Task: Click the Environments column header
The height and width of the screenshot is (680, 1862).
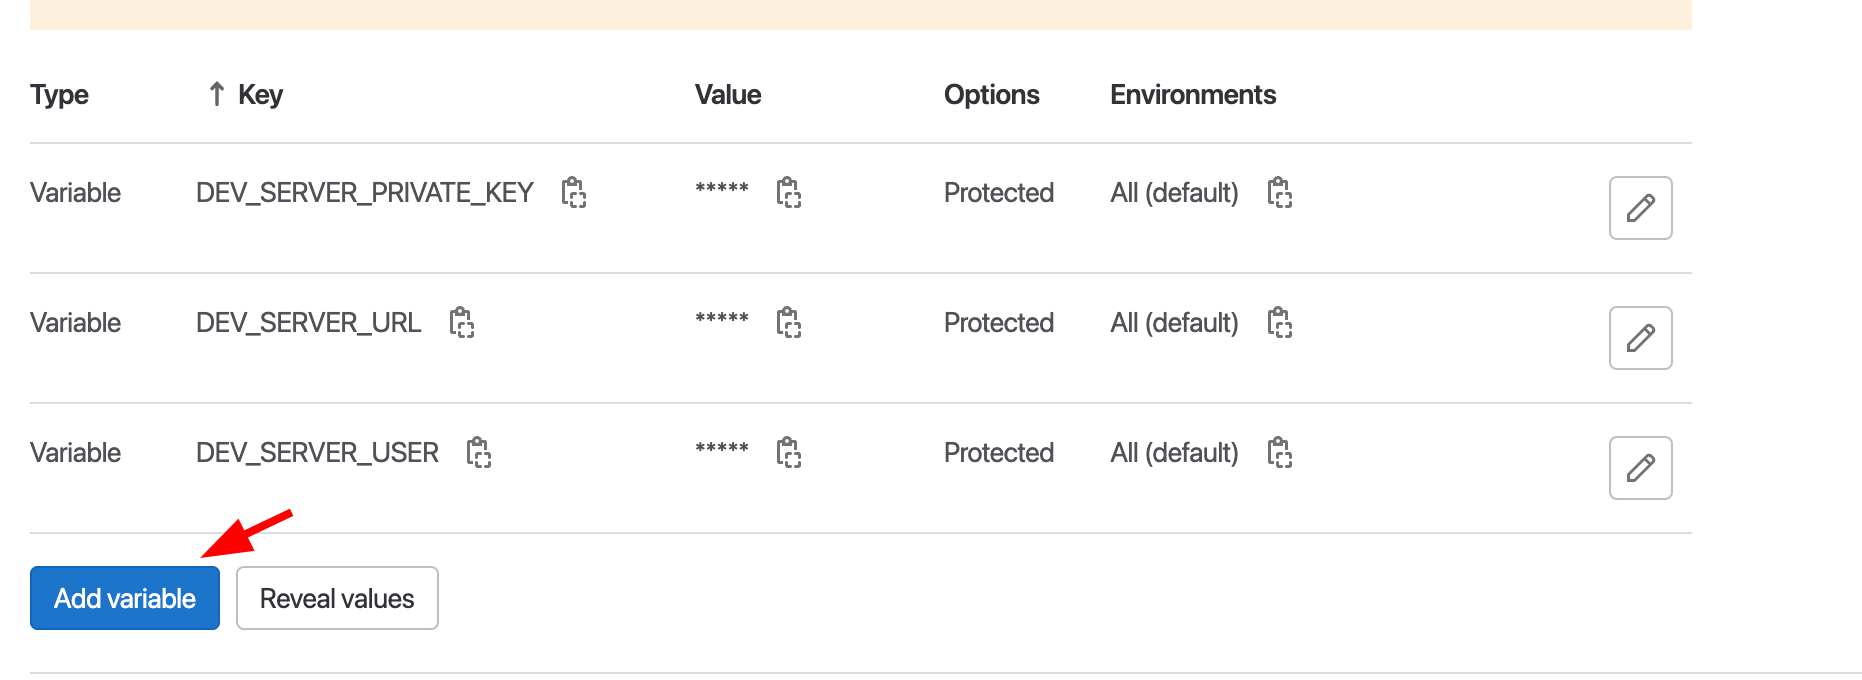Action: coord(1192,95)
